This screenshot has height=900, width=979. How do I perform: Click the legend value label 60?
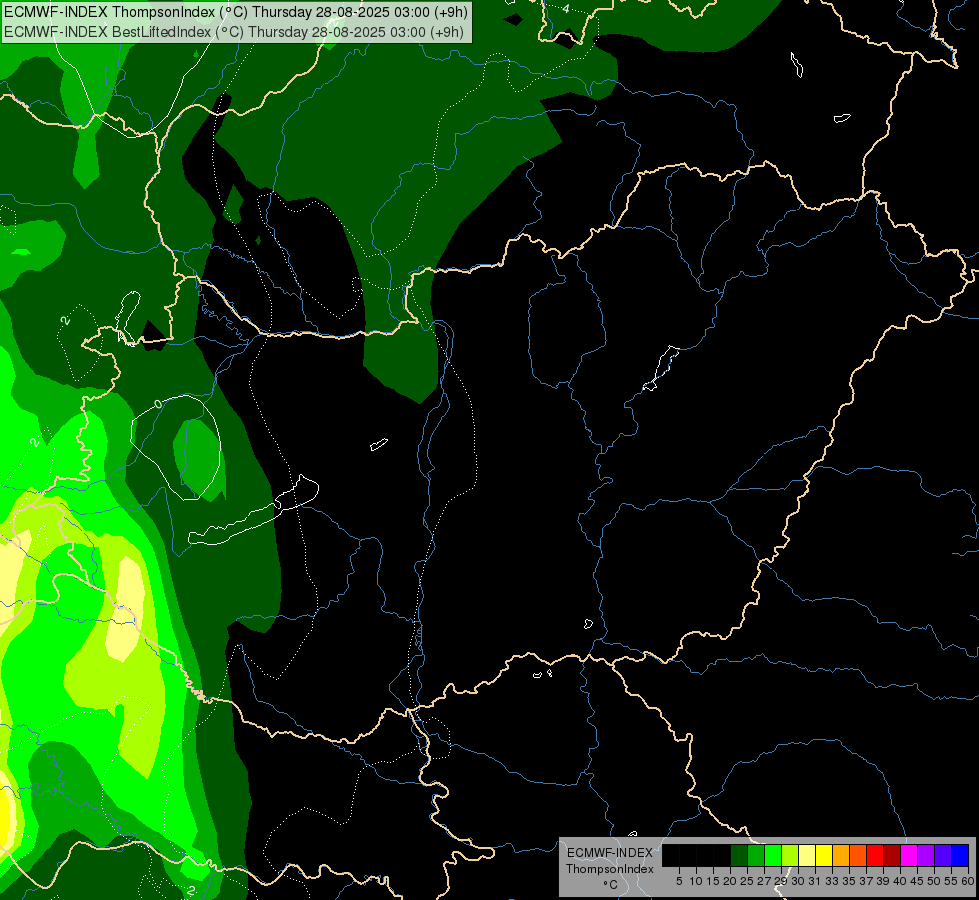968,881
